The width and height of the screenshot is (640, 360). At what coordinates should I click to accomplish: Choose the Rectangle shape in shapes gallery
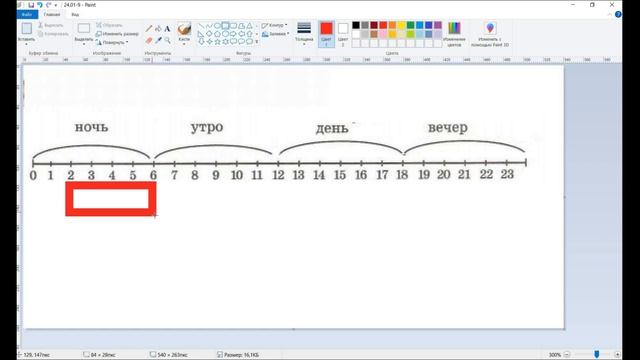[225, 26]
